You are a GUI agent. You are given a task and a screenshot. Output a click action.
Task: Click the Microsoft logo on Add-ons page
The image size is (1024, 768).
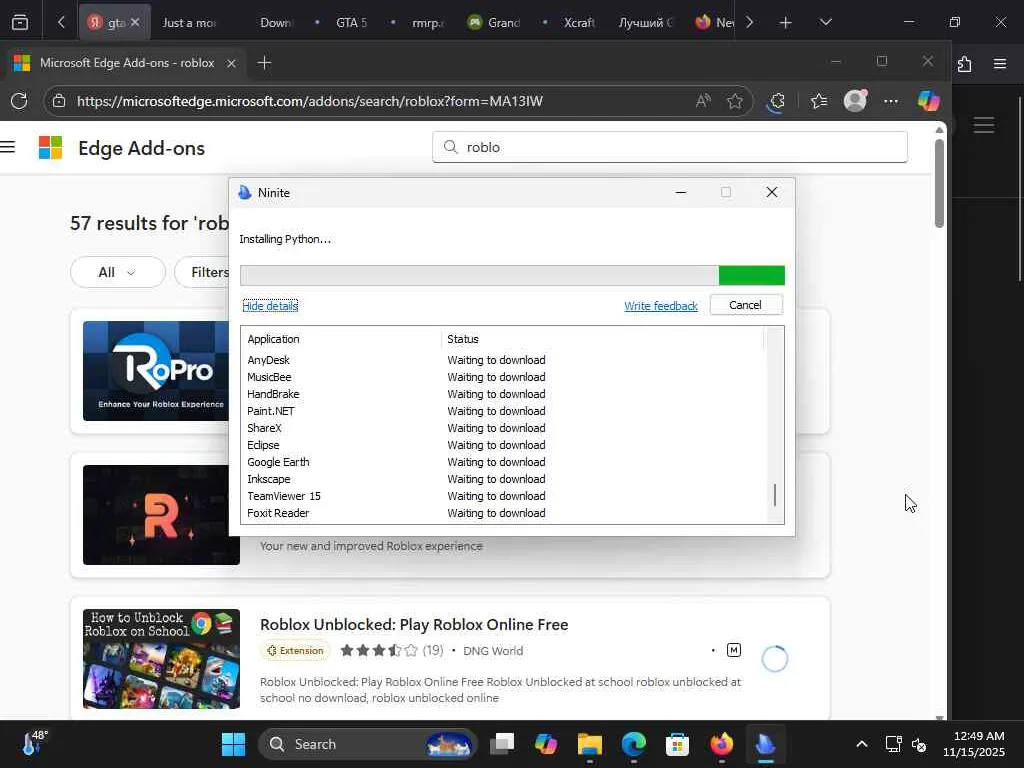tap(50, 148)
